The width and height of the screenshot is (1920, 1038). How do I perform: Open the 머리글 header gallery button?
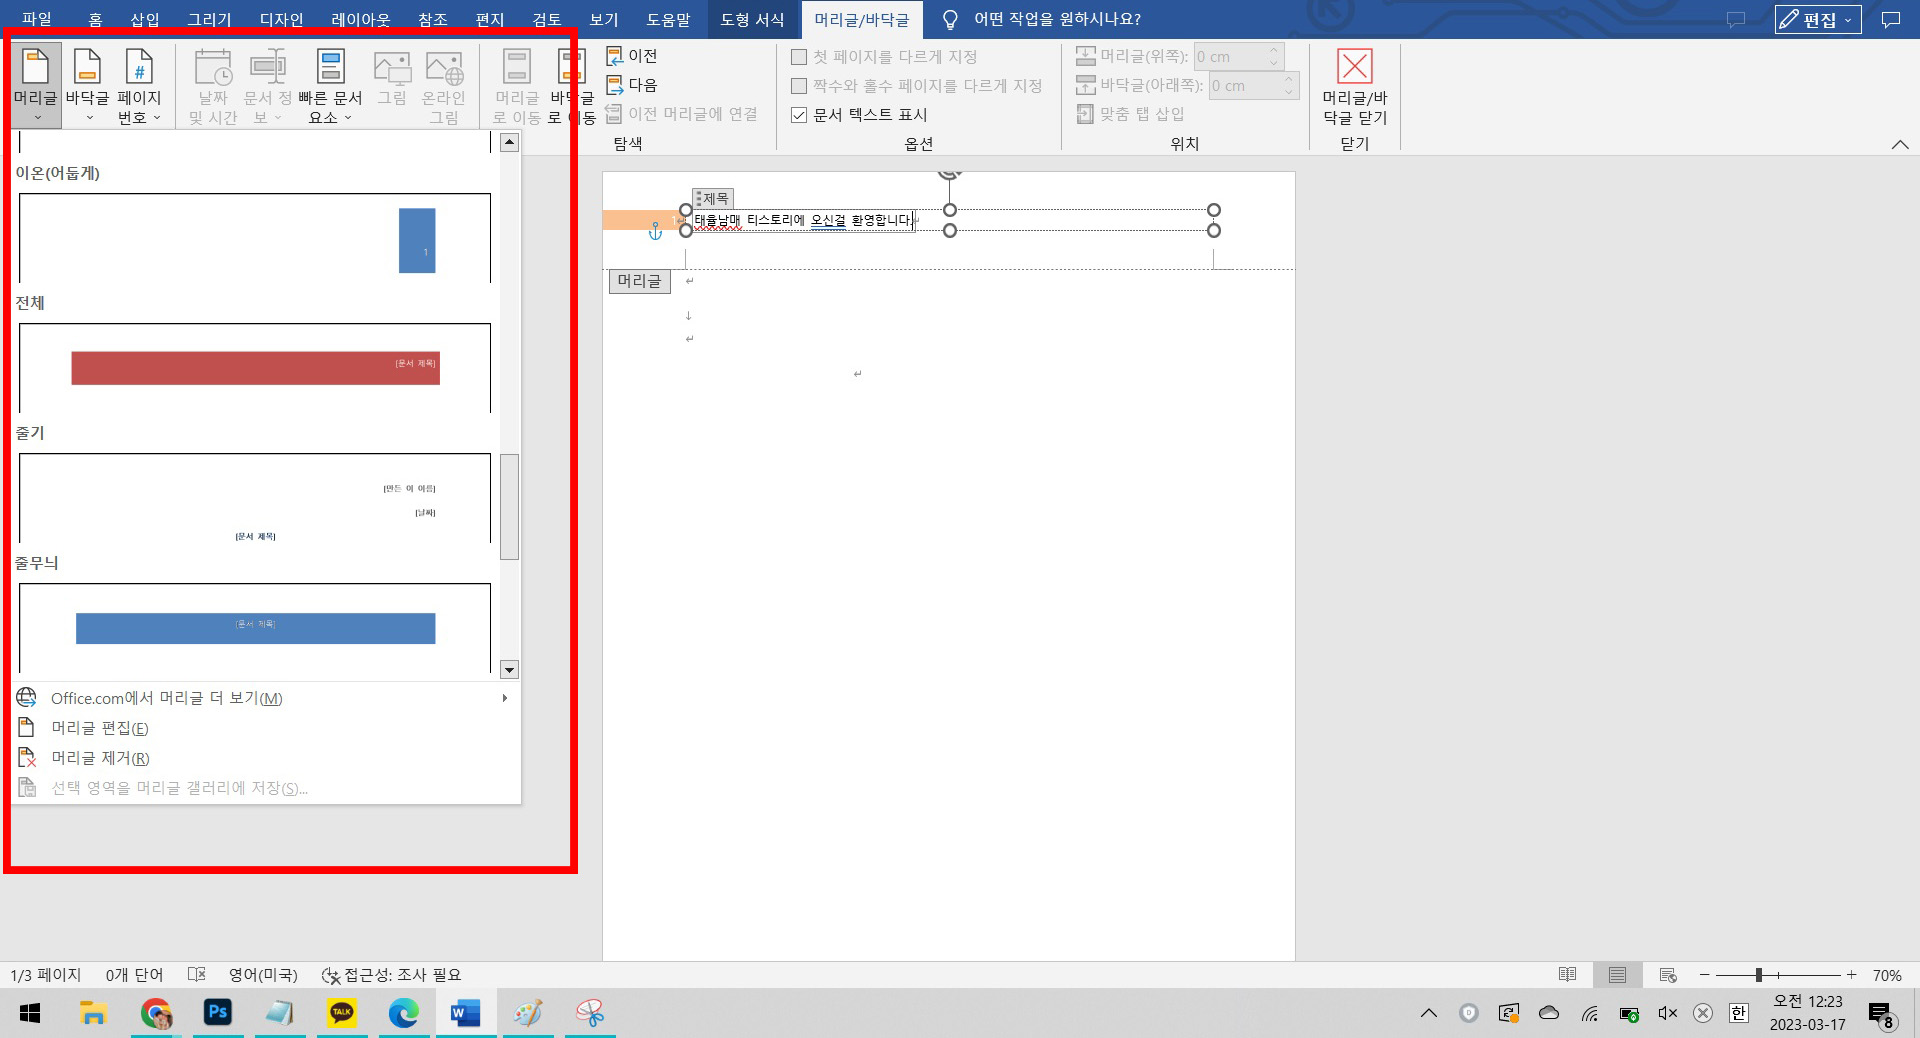pyautogui.click(x=36, y=86)
